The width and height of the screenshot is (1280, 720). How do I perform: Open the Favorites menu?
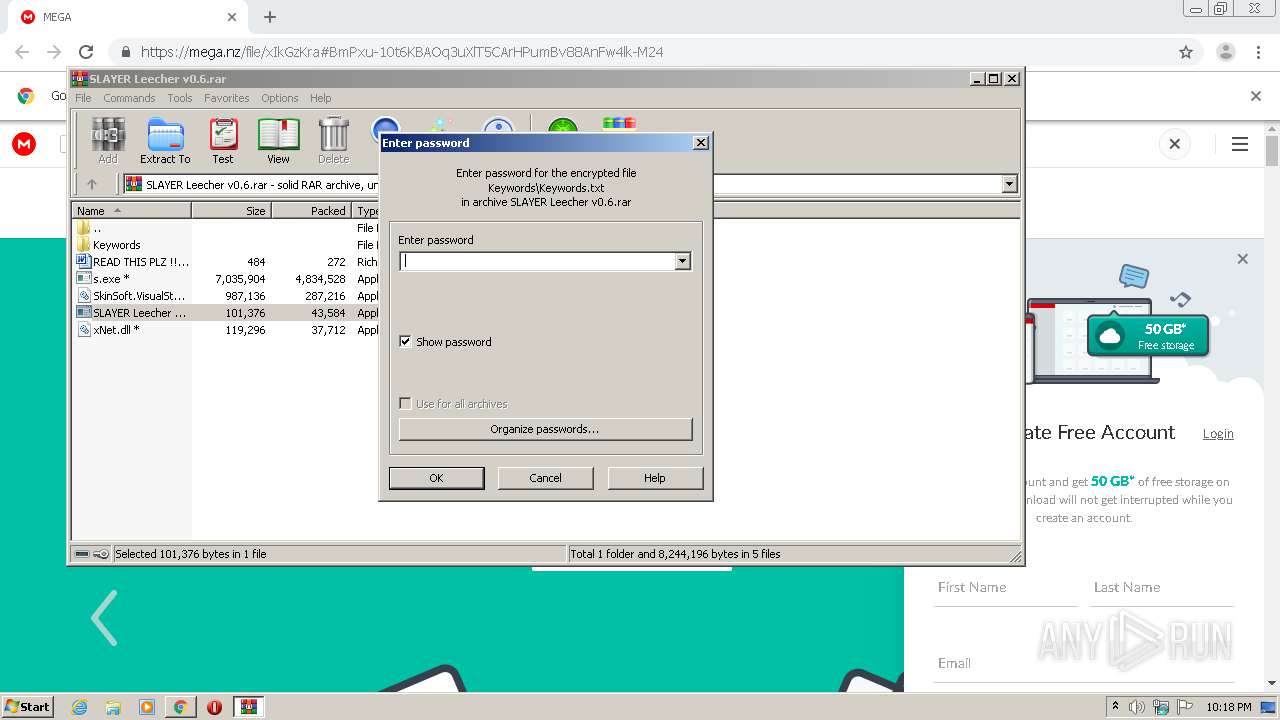coord(227,98)
